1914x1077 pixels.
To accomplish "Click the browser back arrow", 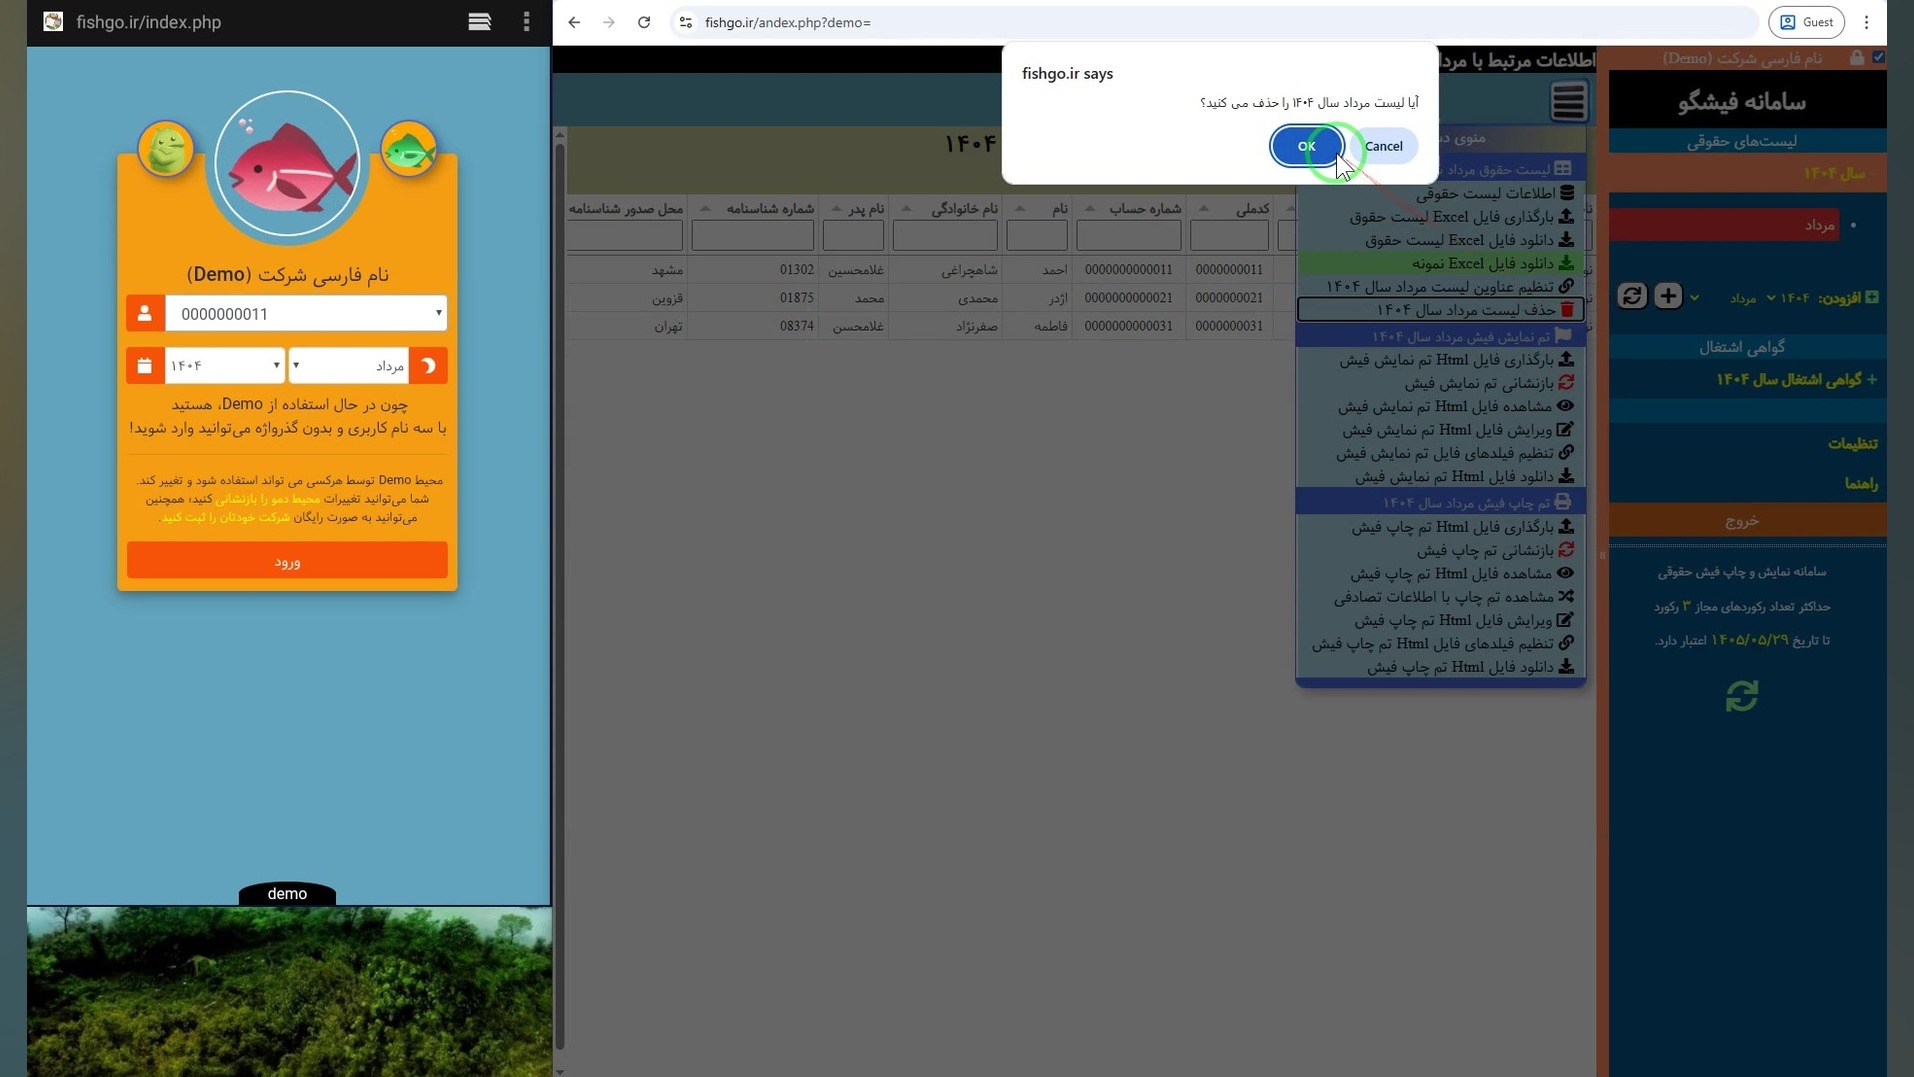I will click(x=574, y=22).
